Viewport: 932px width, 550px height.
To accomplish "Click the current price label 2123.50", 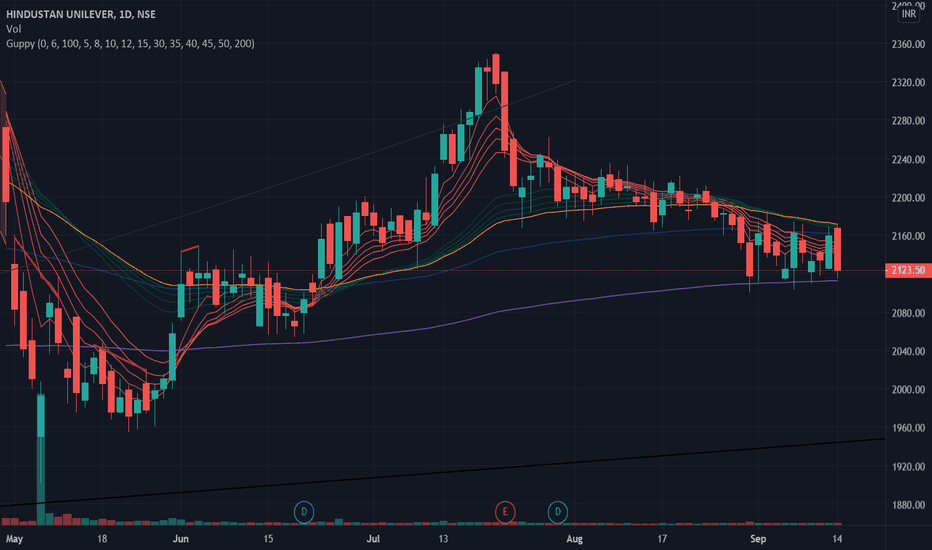I will (907, 271).
